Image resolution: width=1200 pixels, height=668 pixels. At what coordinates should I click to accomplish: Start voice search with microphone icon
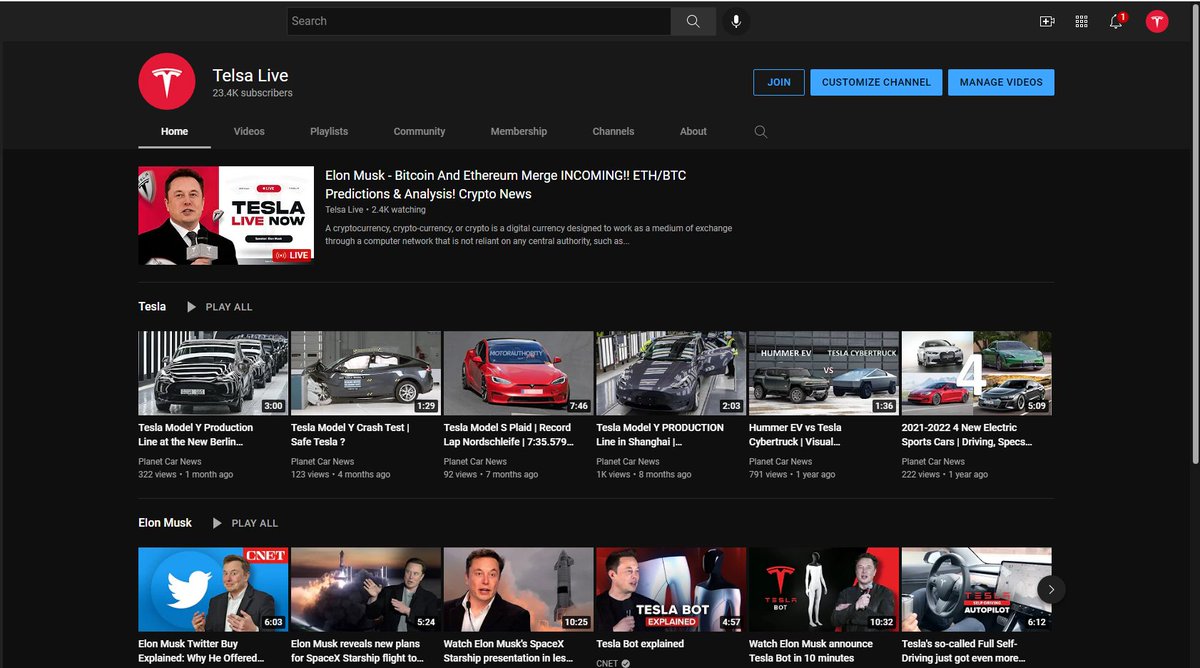point(736,21)
